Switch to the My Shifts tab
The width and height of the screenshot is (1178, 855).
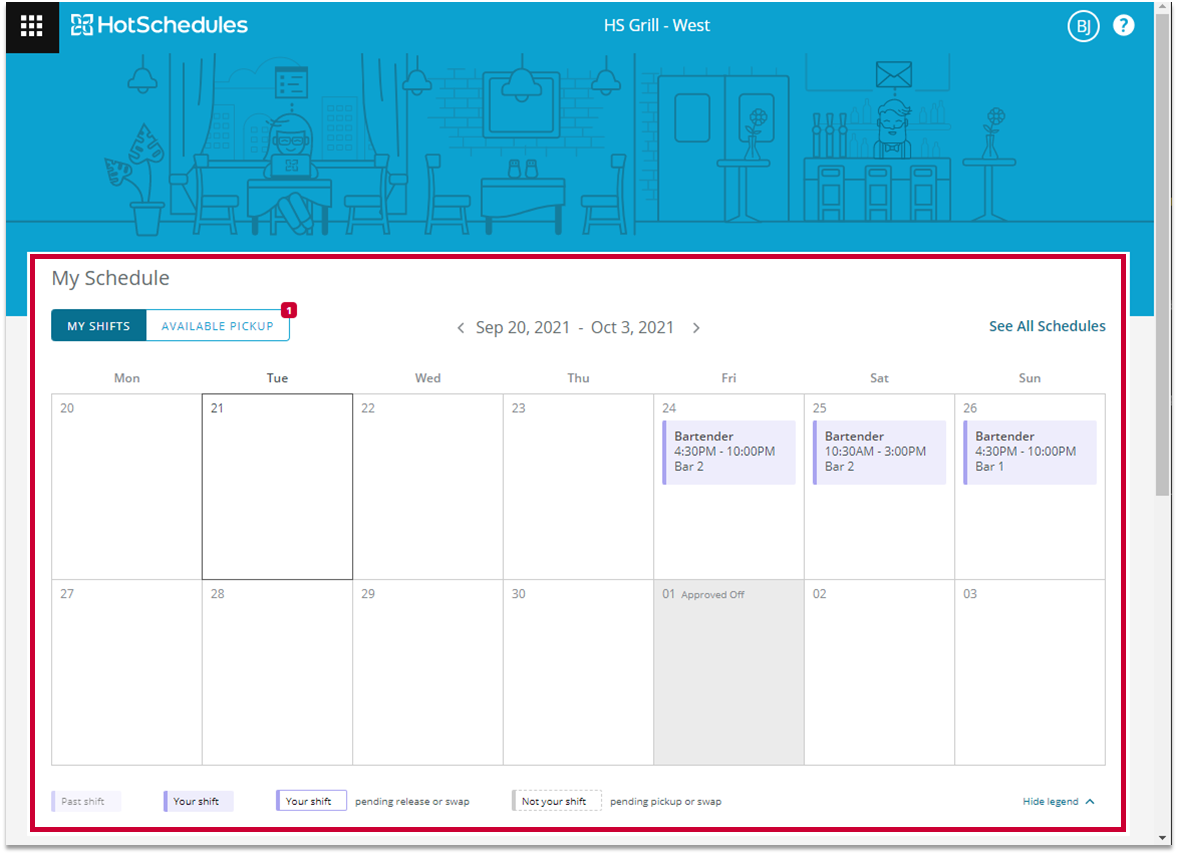[x=98, y=325]
